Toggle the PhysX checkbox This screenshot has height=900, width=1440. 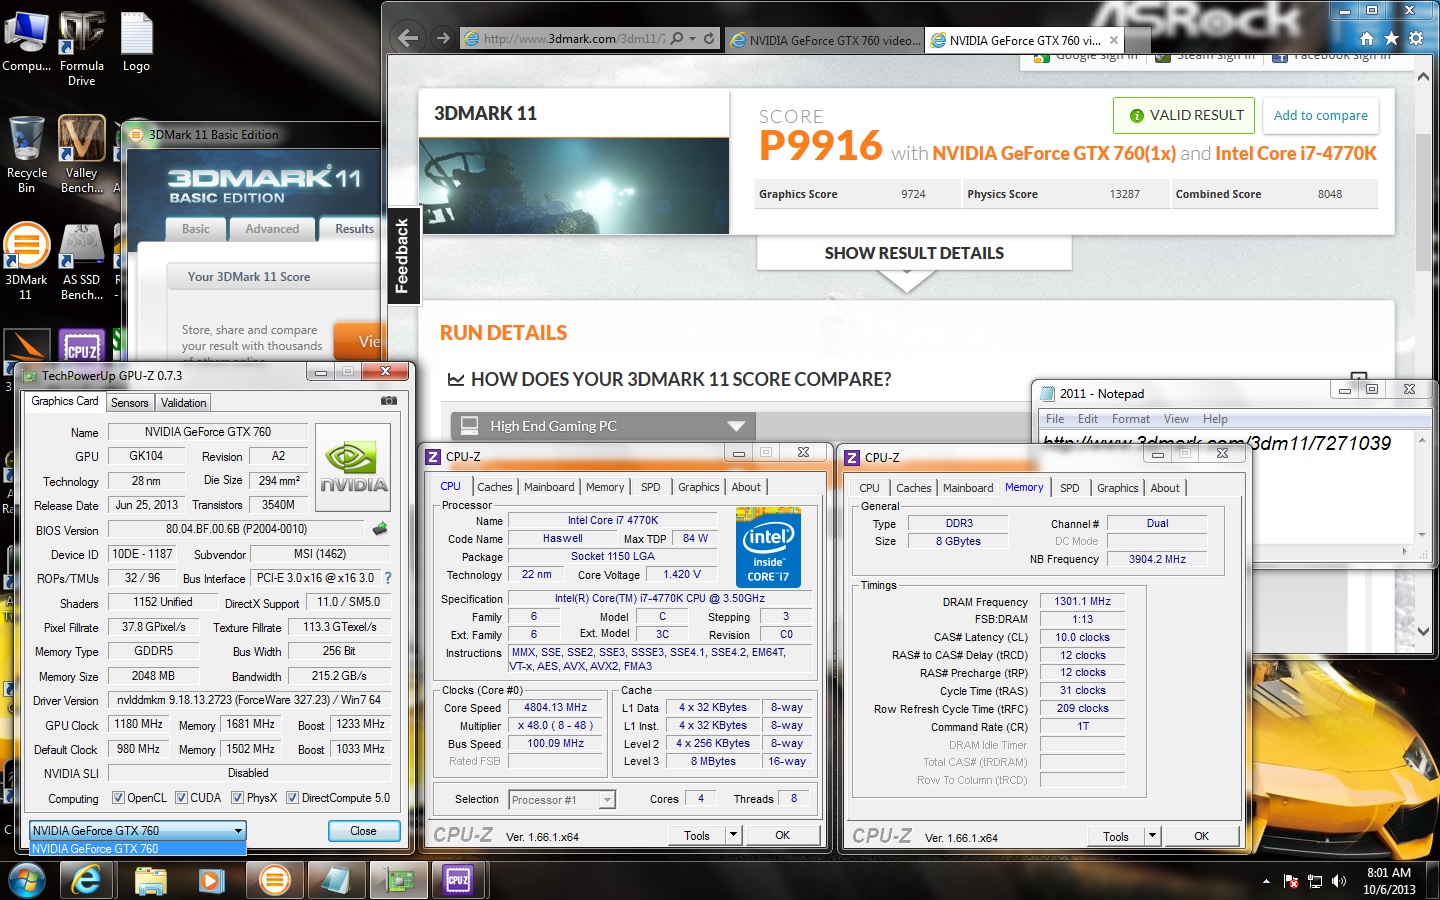pyautogui.click(x=237, y=798)
